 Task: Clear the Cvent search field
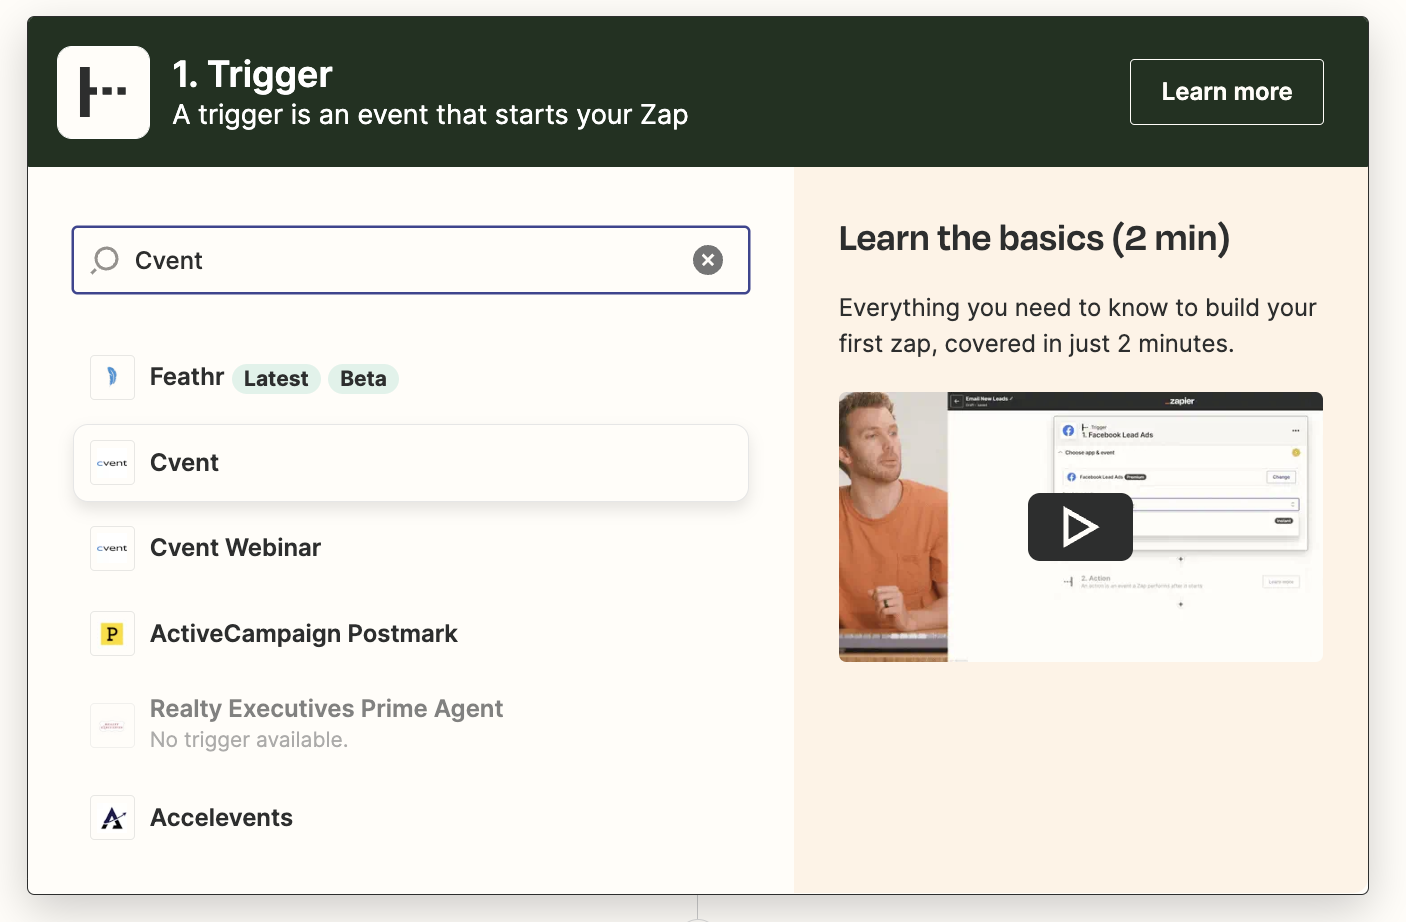point(708,260)
